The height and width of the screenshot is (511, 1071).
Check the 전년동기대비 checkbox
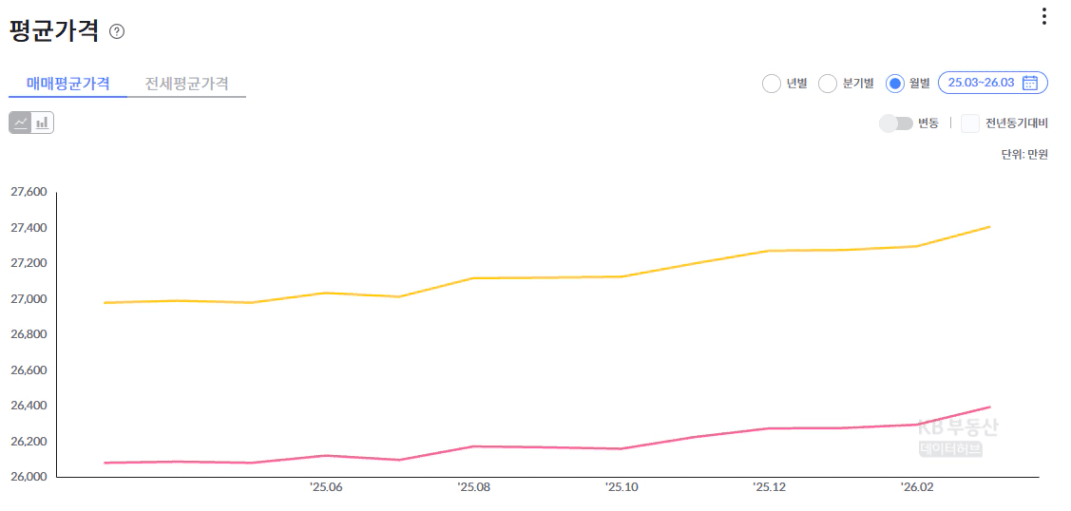click(970, 123)
